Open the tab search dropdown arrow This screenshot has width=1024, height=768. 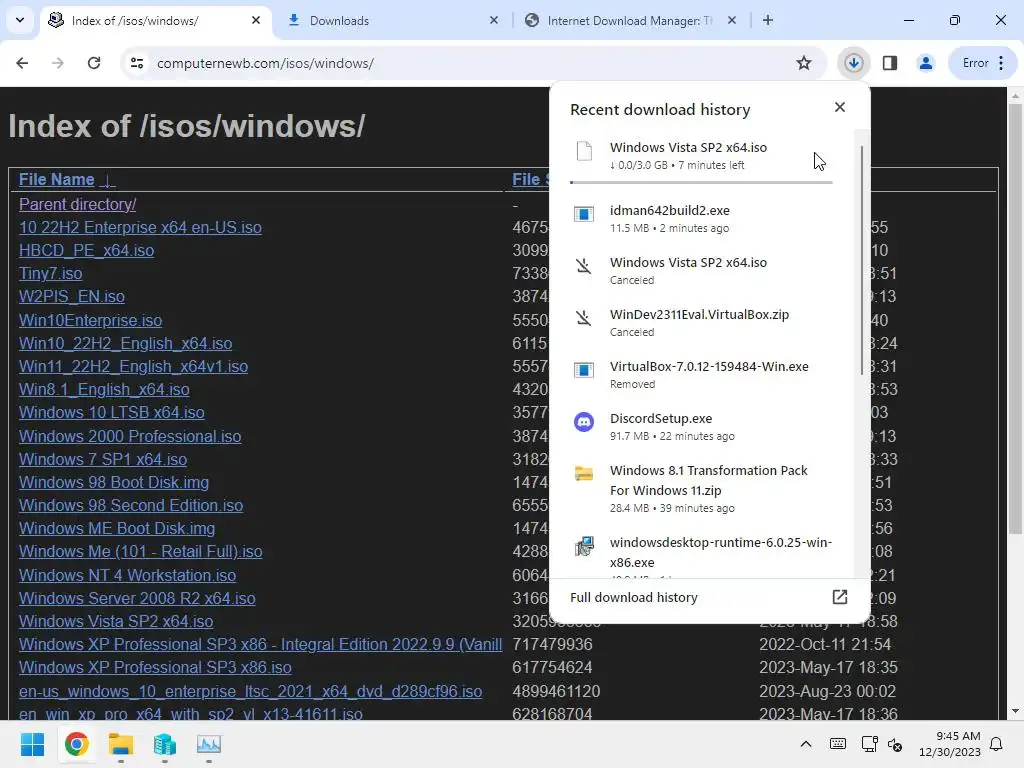point(20,20)
